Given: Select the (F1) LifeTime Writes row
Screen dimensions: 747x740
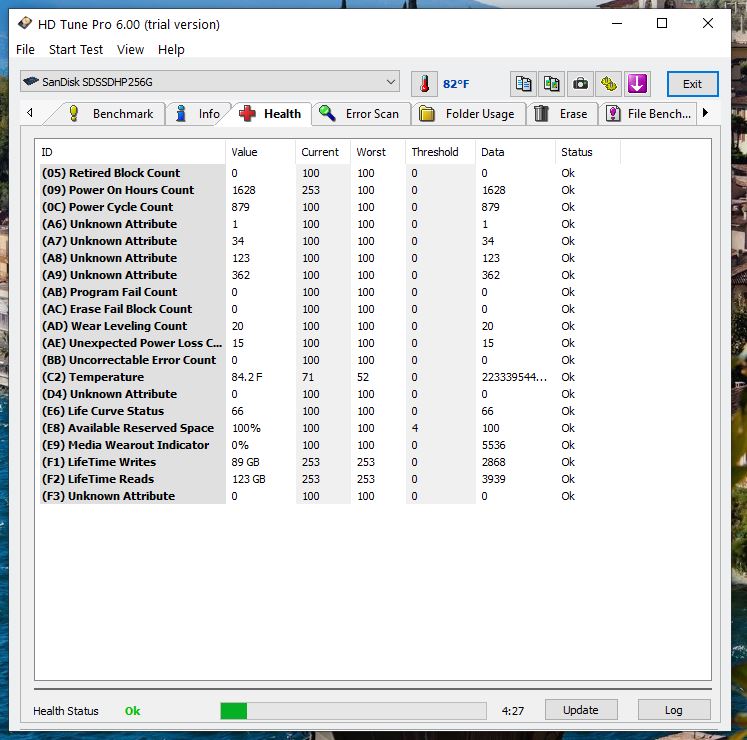Looking at the screenshot, I should pos(330,462).
